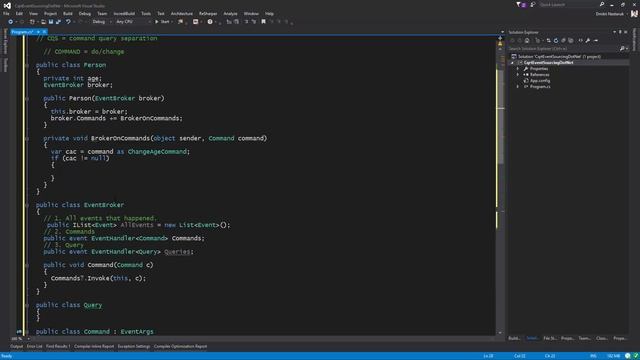The width and height of the screenshot is (640, 360).
Task: Expand the Program.cs node in Solution Explorer
Action: click(518, 87)
